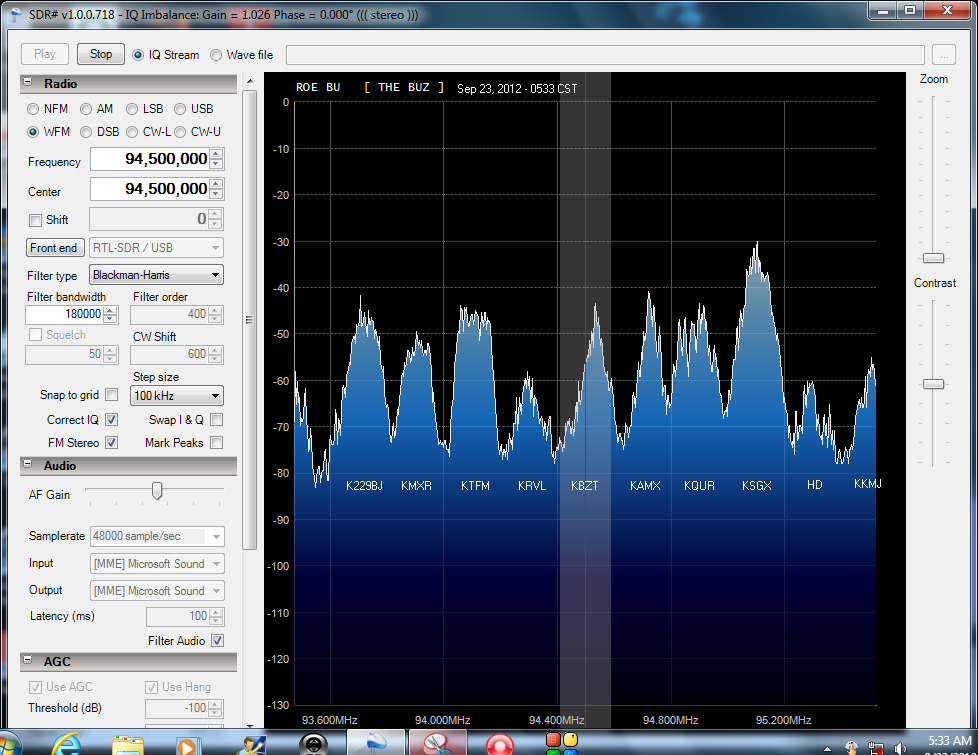The height and width of the screenshot is (755, 978).
Task: Select WFM demodulation mode
Action: (x=33, y=132)
